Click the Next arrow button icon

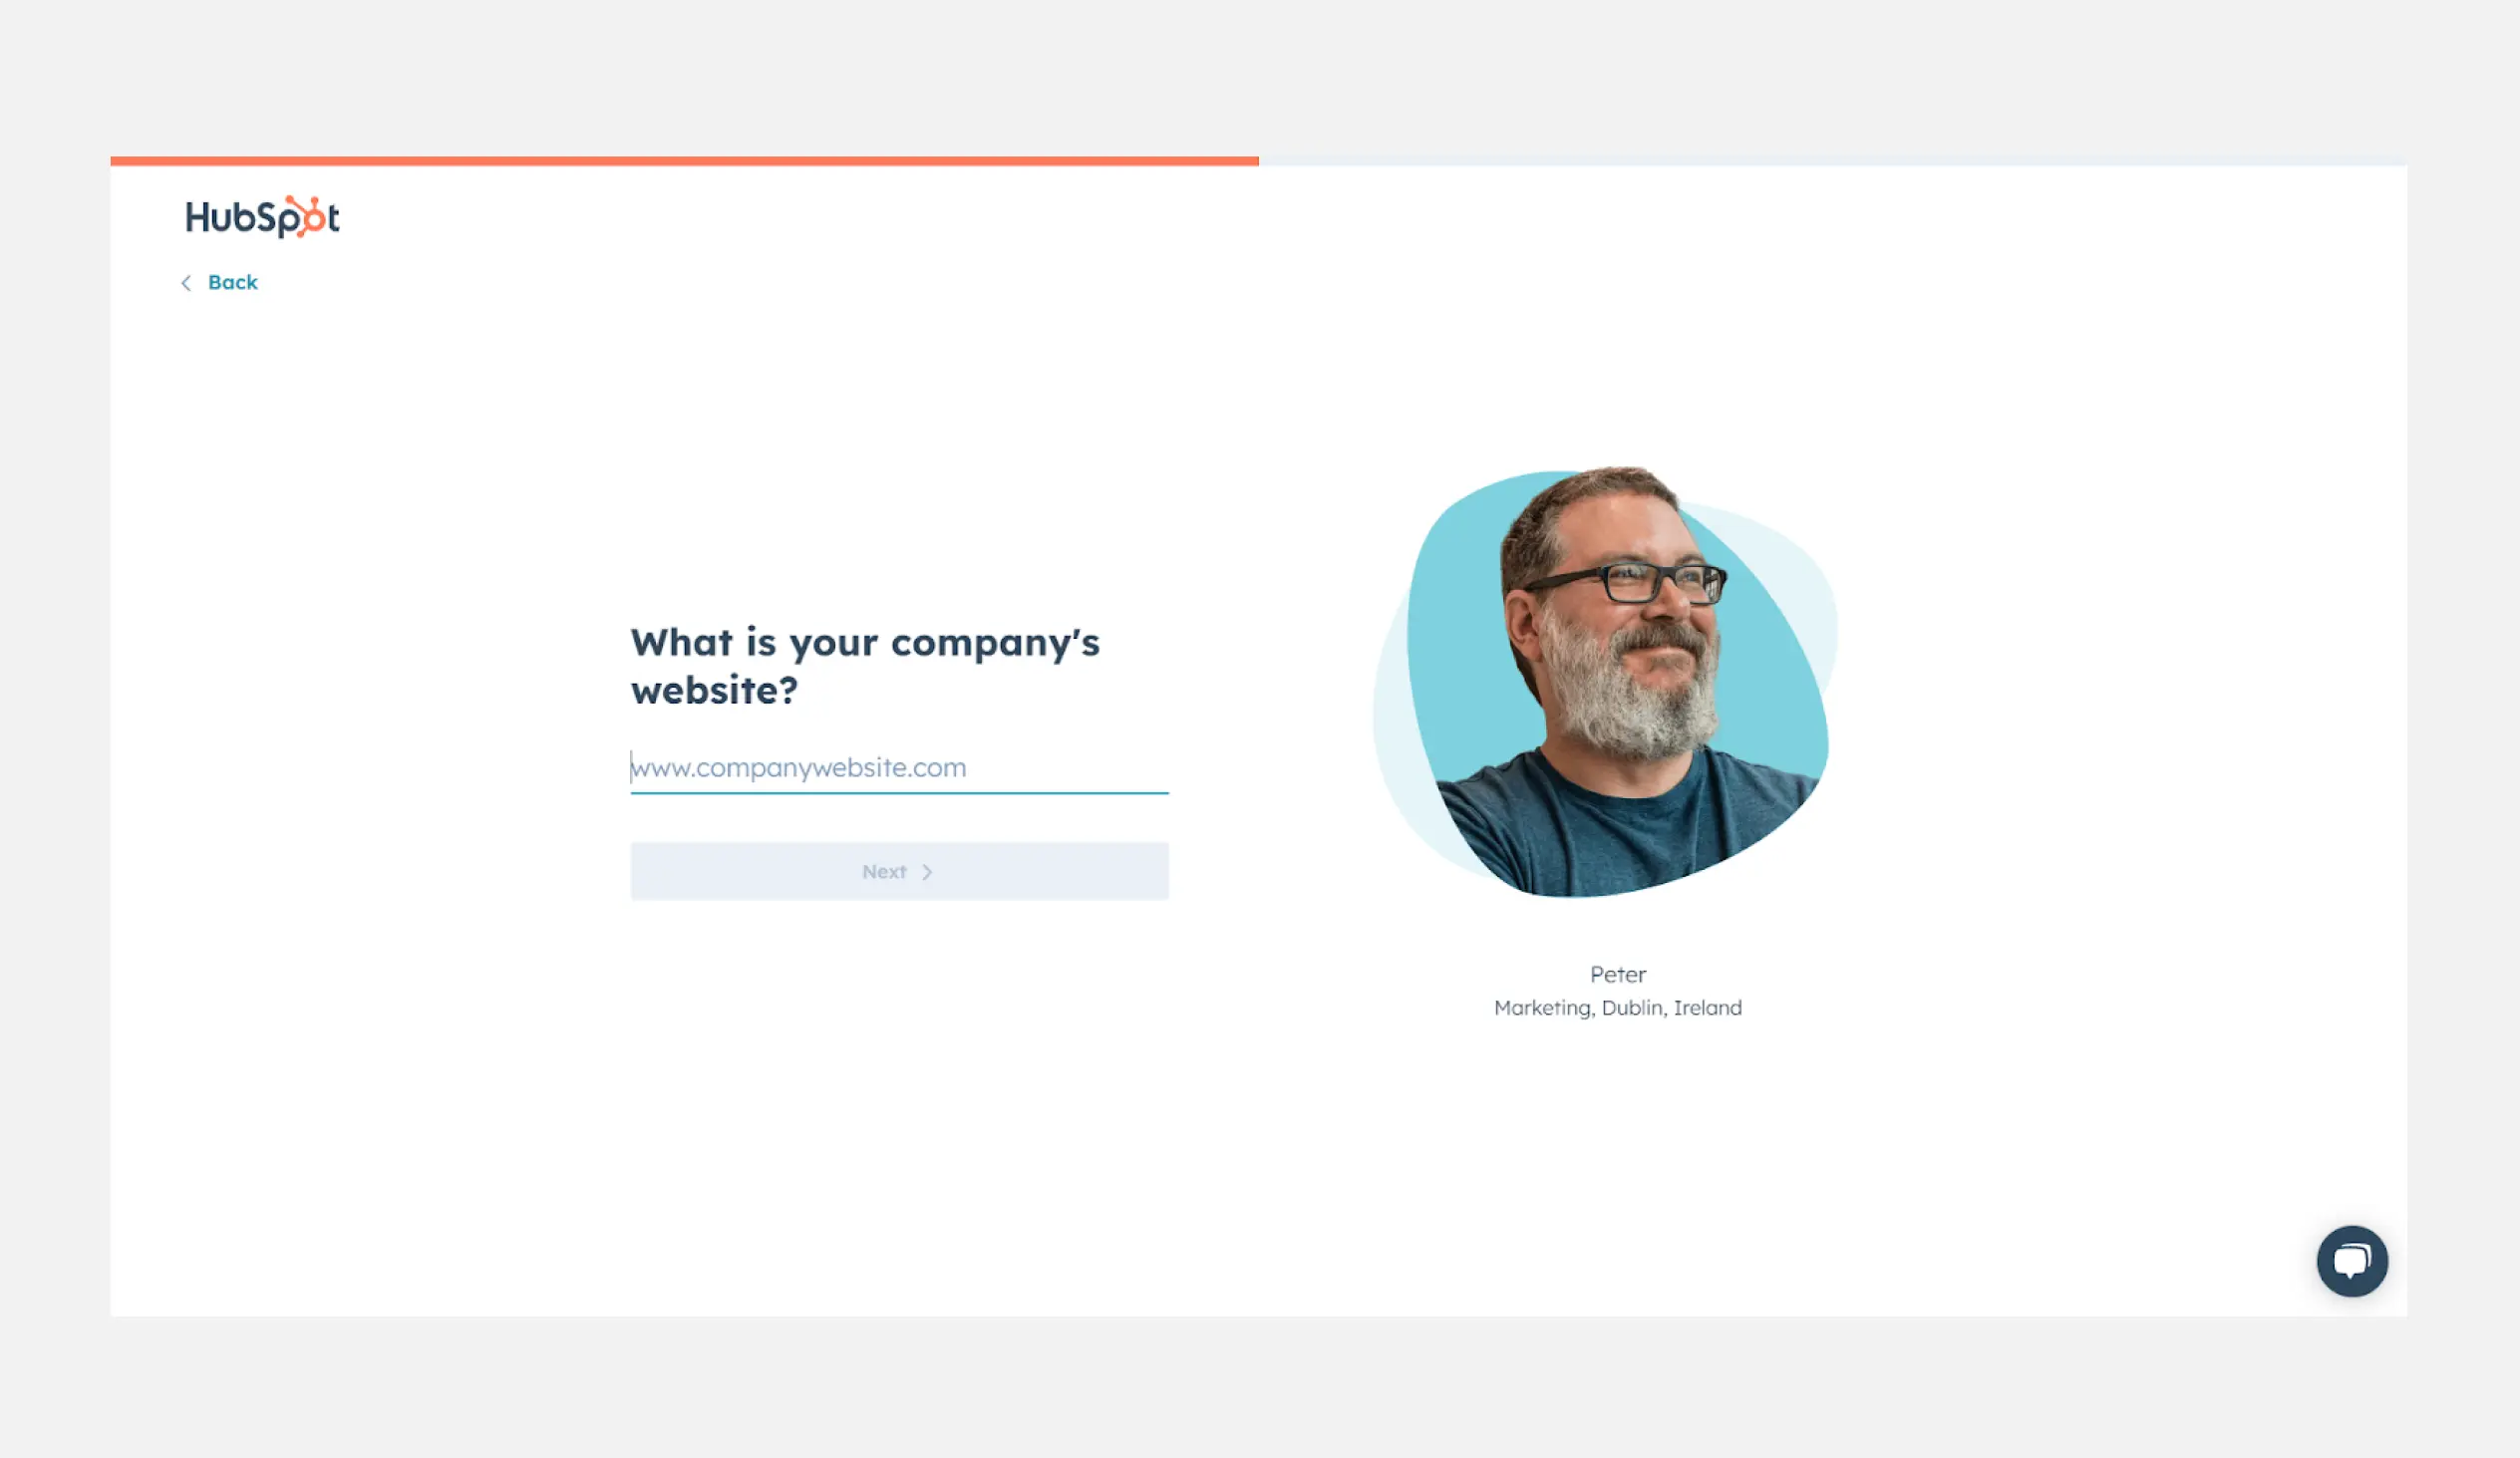[927, 871]
